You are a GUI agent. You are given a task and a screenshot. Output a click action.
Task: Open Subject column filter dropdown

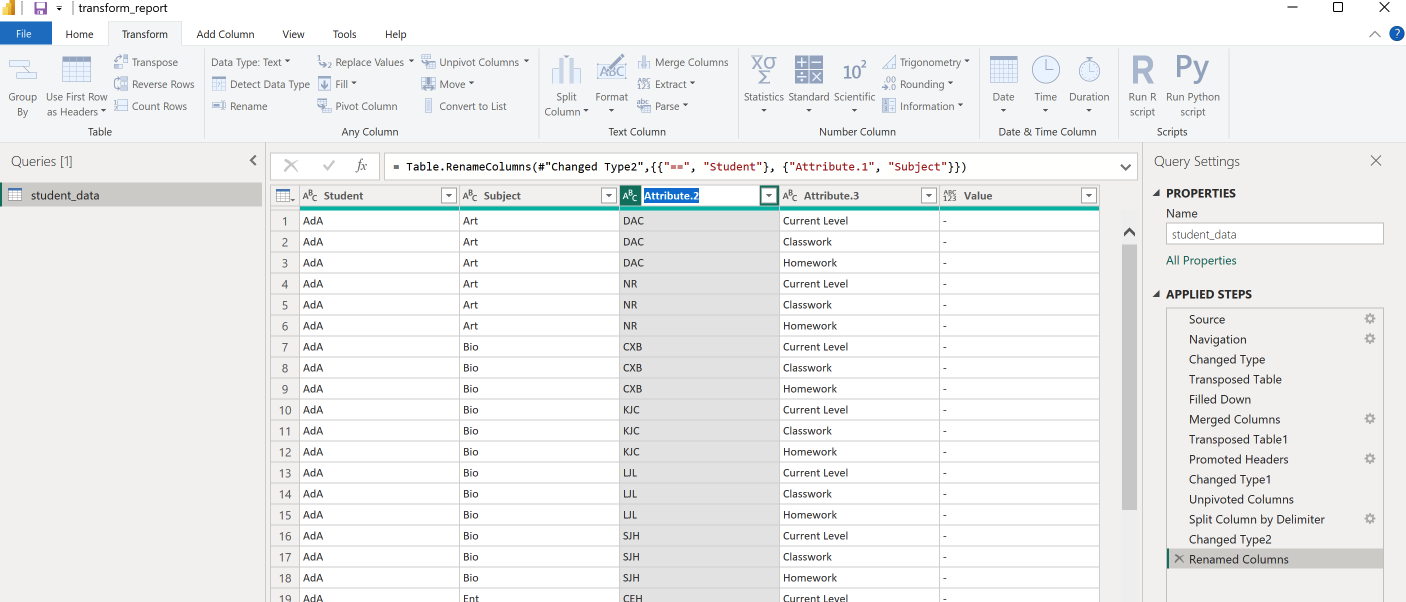[x=609, y=196]
